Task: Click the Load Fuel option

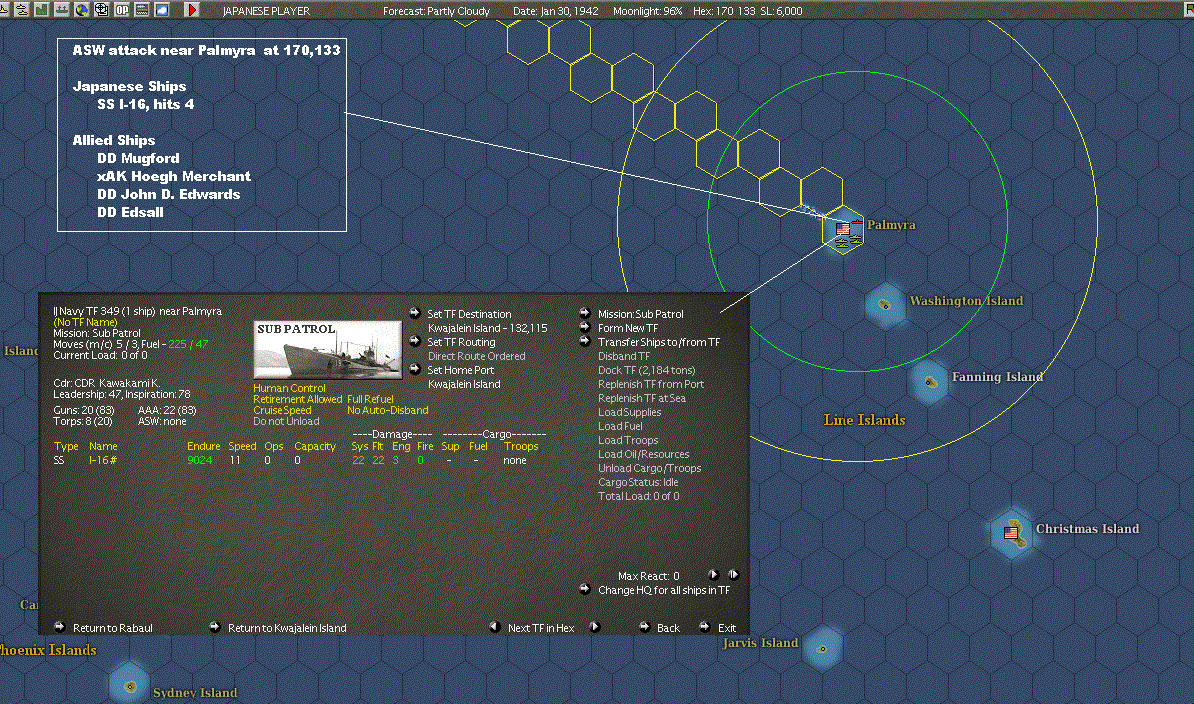Action: pyautogui.click(x=620, y=426)
